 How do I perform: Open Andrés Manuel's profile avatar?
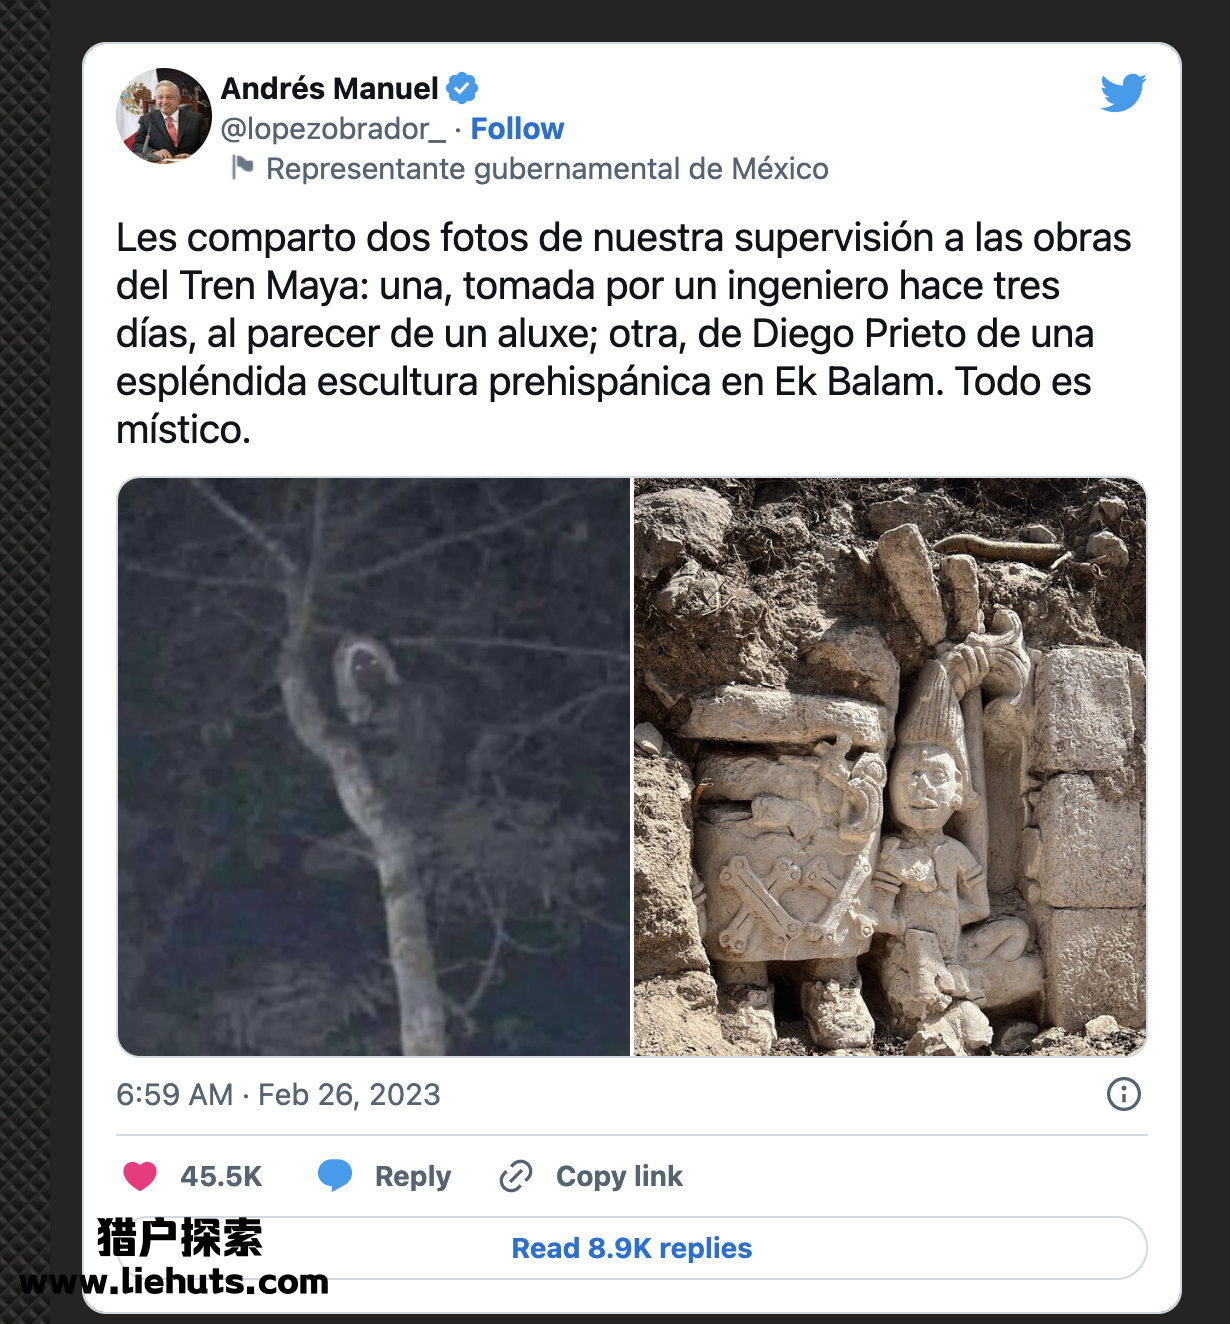(164, 116)
